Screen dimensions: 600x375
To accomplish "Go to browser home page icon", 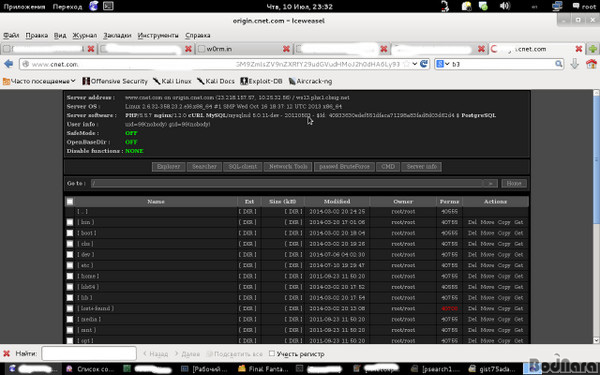I will click(x=591, y=64).
